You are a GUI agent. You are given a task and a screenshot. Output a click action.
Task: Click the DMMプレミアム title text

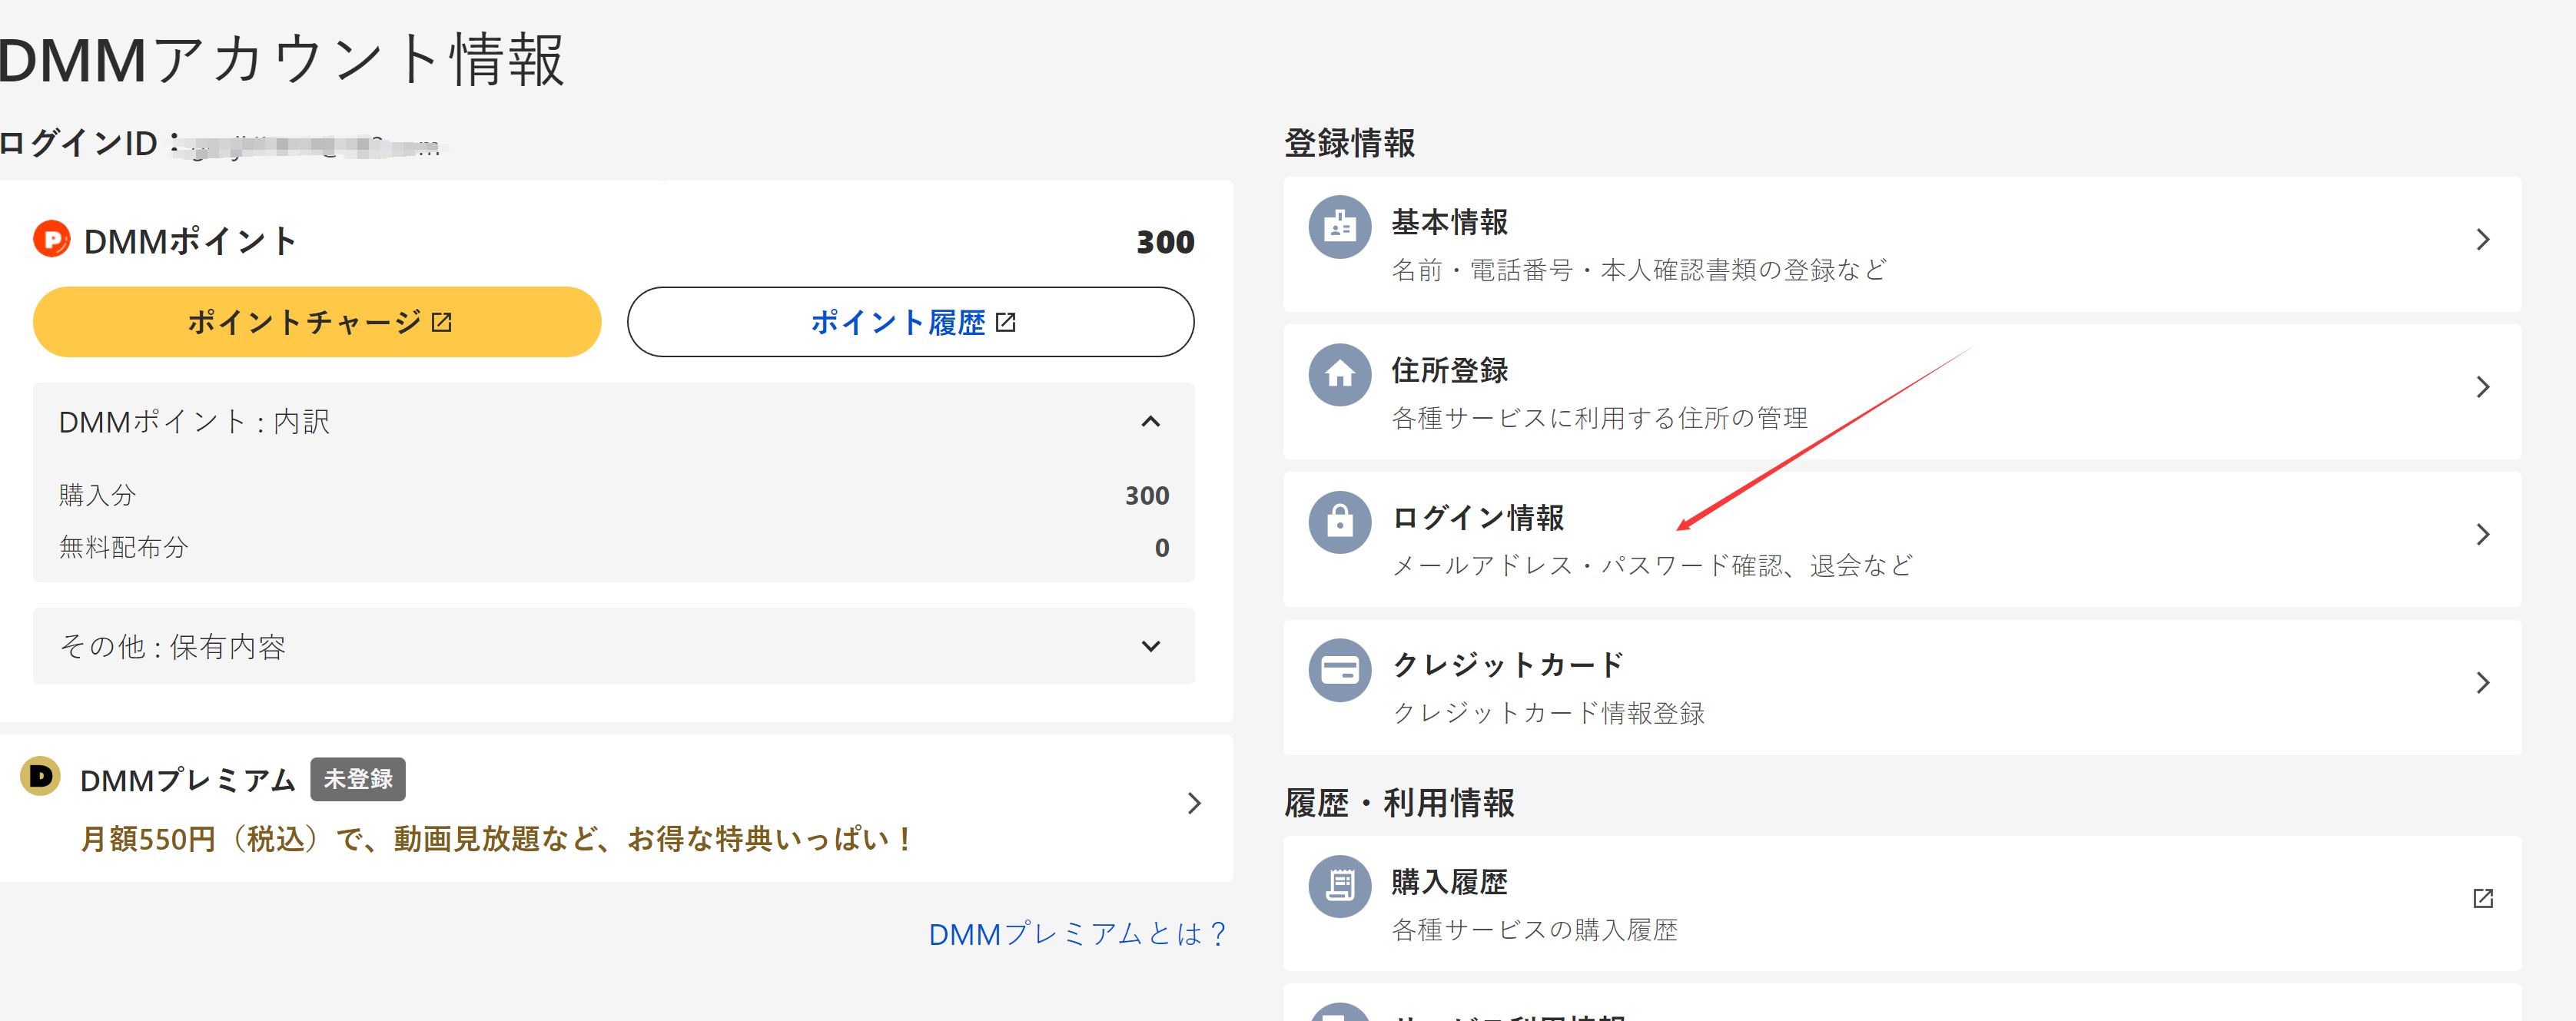[x=188, y=780]
